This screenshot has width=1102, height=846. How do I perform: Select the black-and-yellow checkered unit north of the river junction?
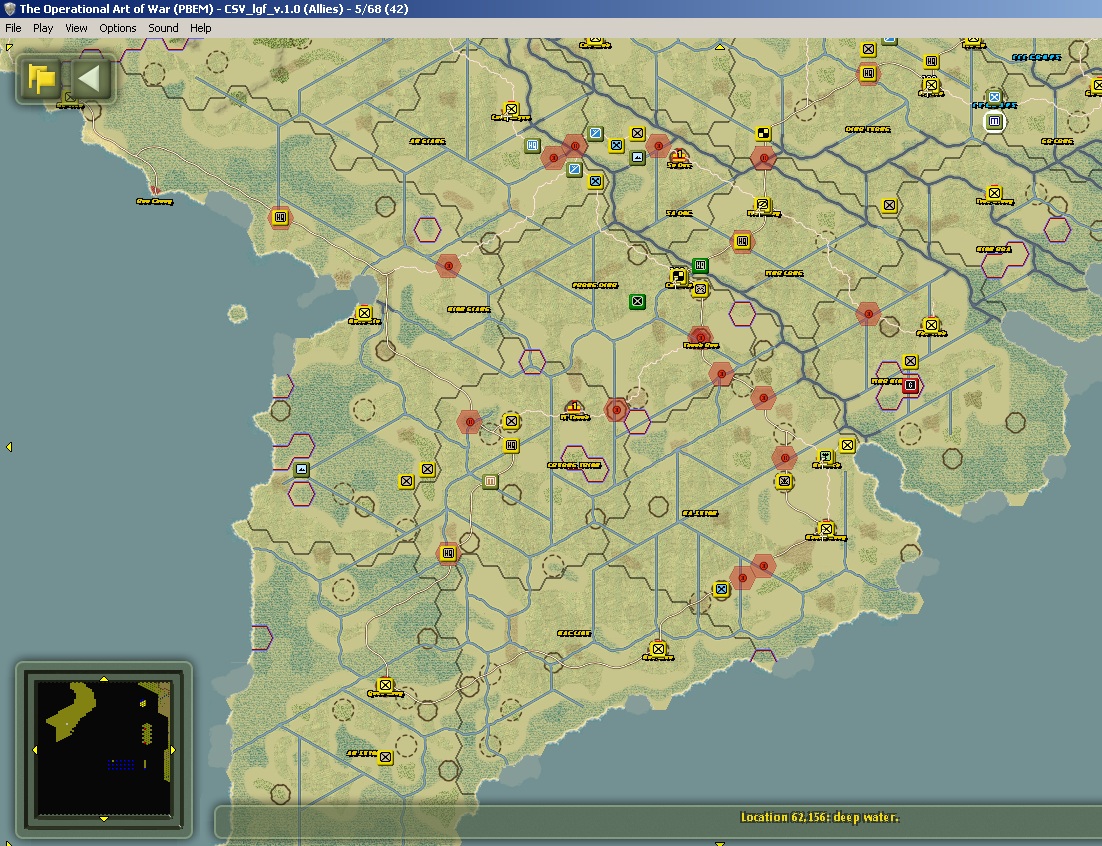763,133
